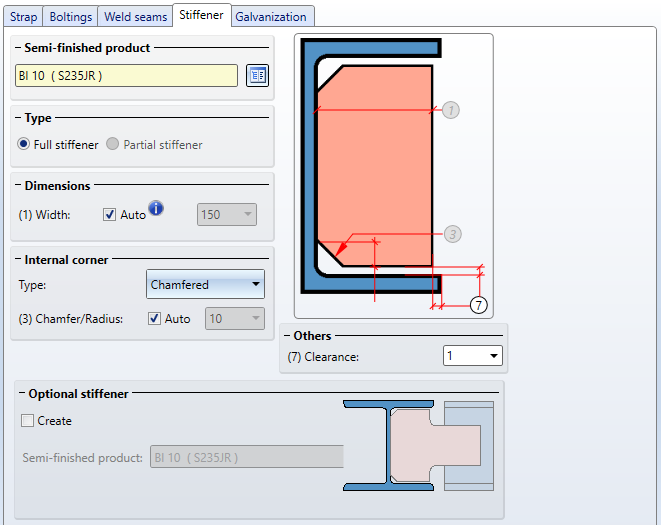The width and height of the screenshot is (661, 525).
Task: Click the circled 7 clearance marker in the diagram
Action: click(478, 305)
